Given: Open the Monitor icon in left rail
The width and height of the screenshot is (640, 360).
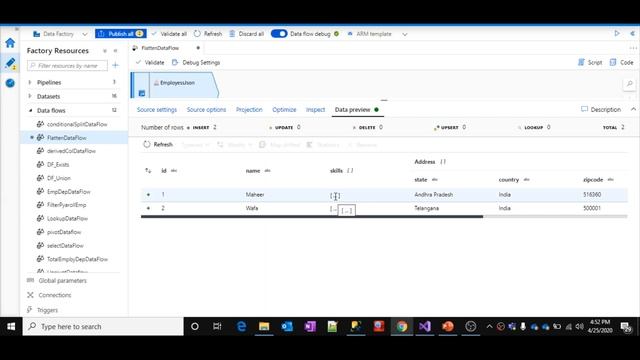Looking at the screenshot, I should click(10, 83).
